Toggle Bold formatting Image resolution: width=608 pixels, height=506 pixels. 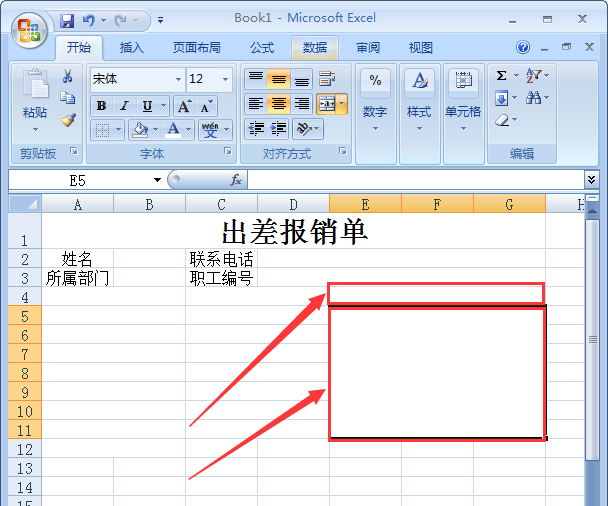click(x=102, y=106)
